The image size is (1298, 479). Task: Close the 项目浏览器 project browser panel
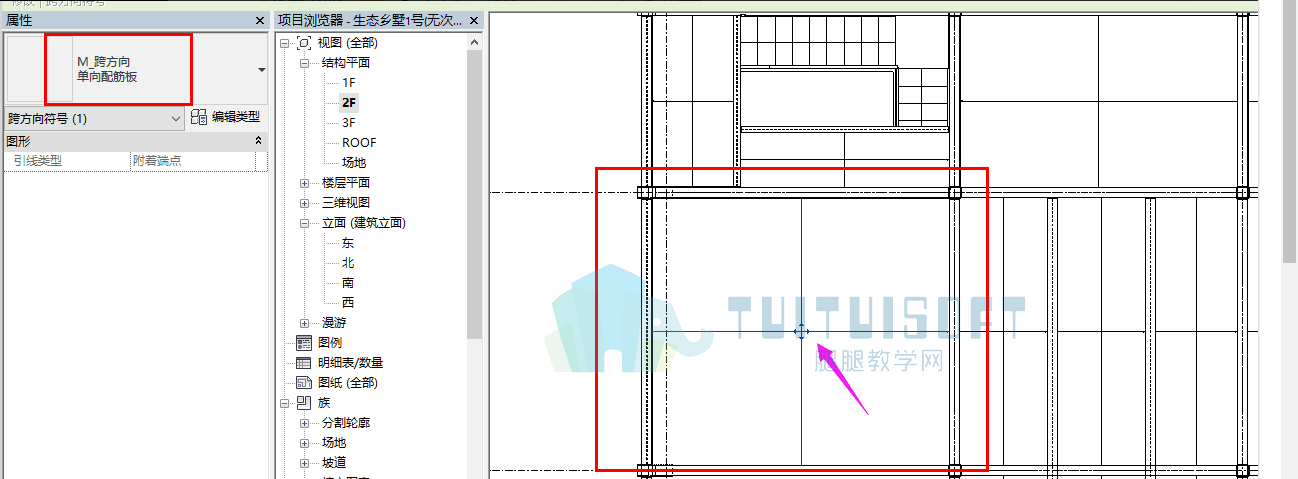coord(474,20)
